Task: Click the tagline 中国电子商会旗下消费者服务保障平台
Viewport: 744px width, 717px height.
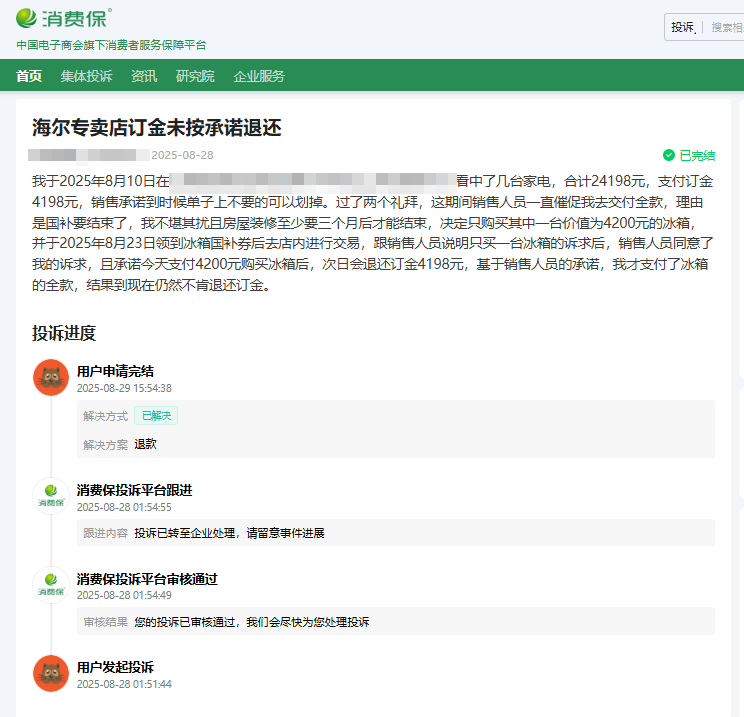Action: click(x=112, y=45)
